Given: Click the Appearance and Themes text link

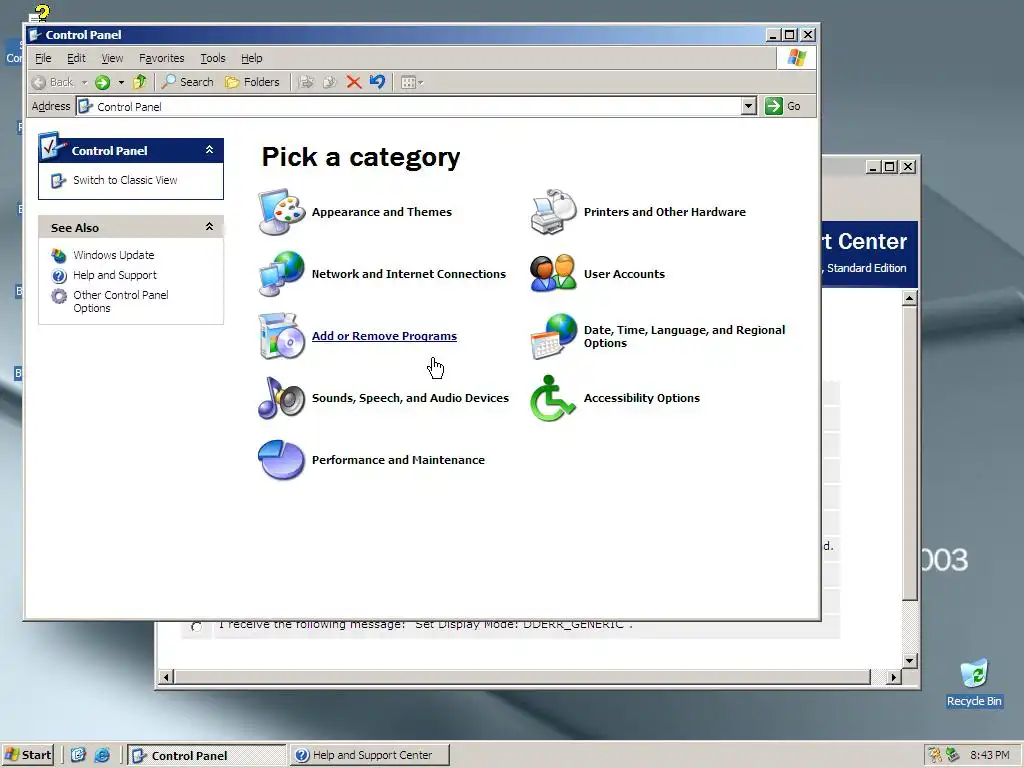Looking at the screenshot, I should pos(381,212).
